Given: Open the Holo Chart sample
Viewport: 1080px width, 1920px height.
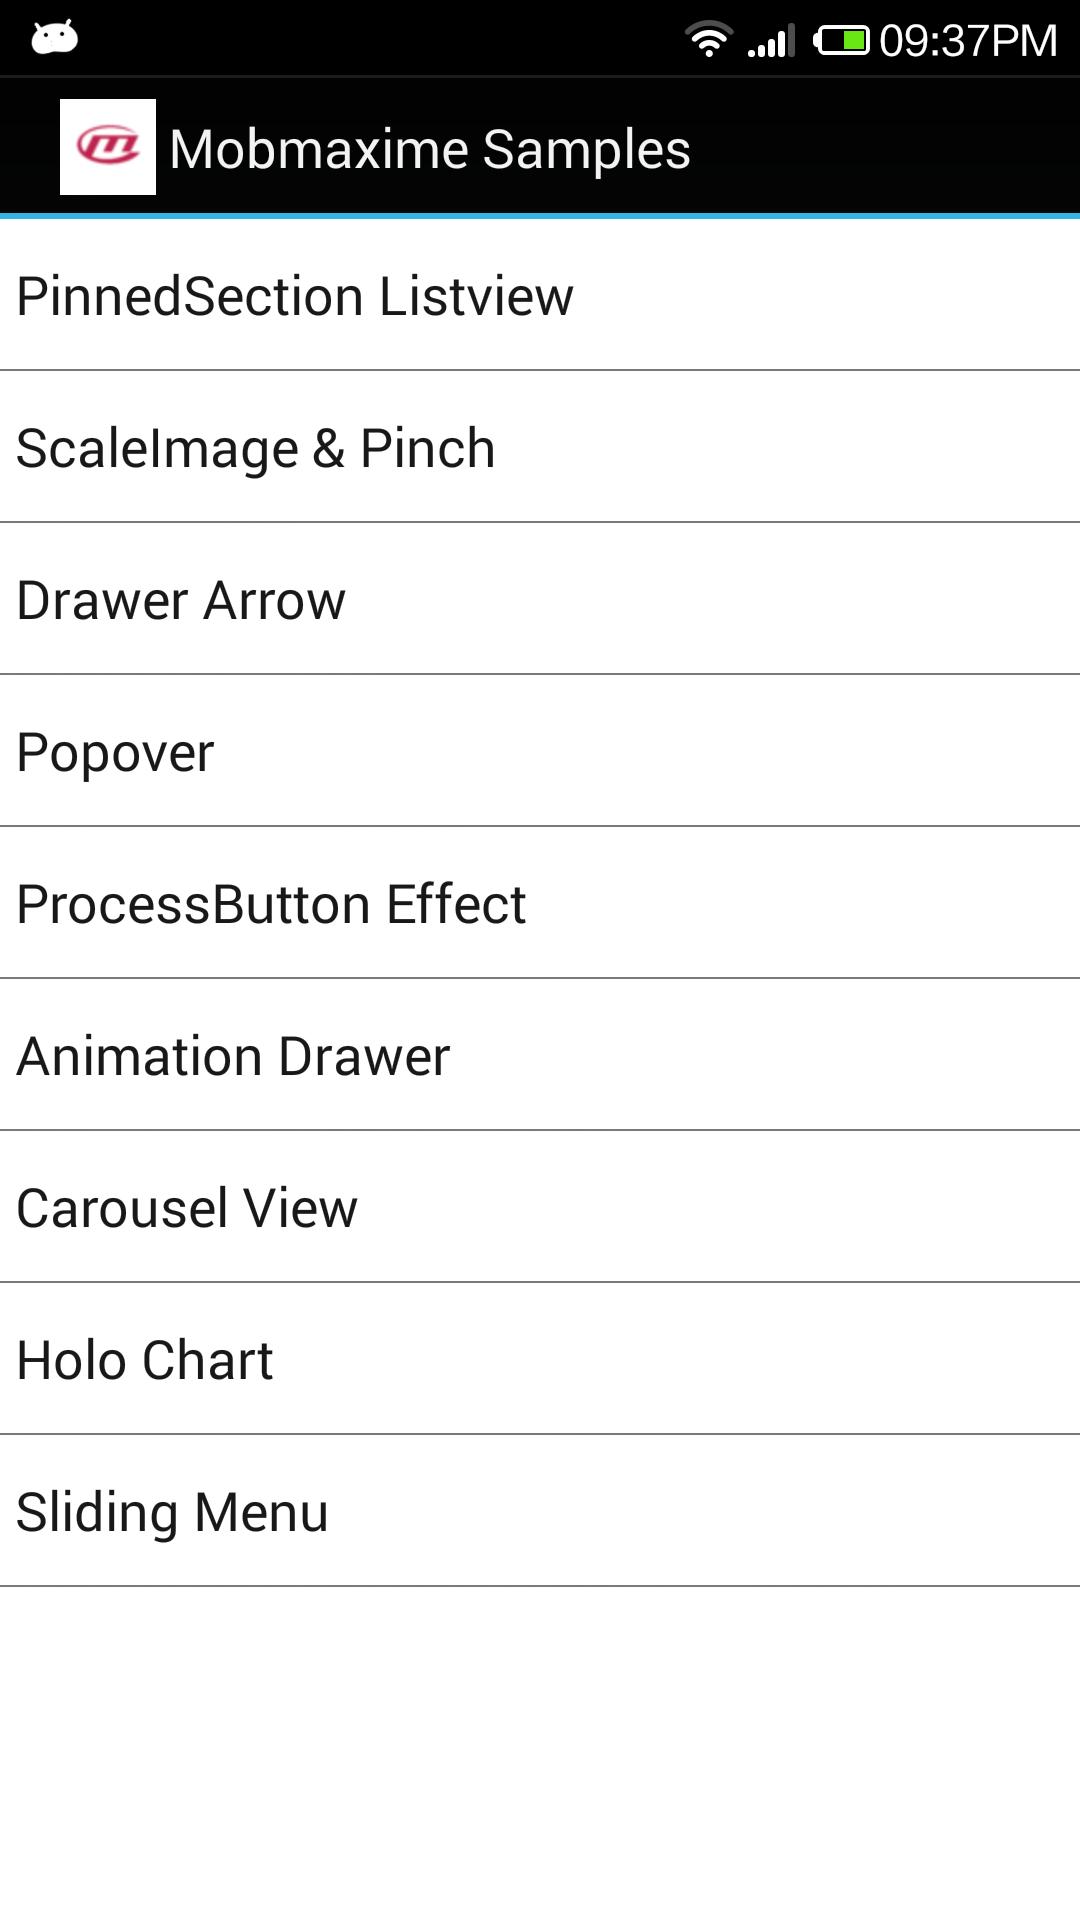Looking at the screenshot, I should (143, 1360).
